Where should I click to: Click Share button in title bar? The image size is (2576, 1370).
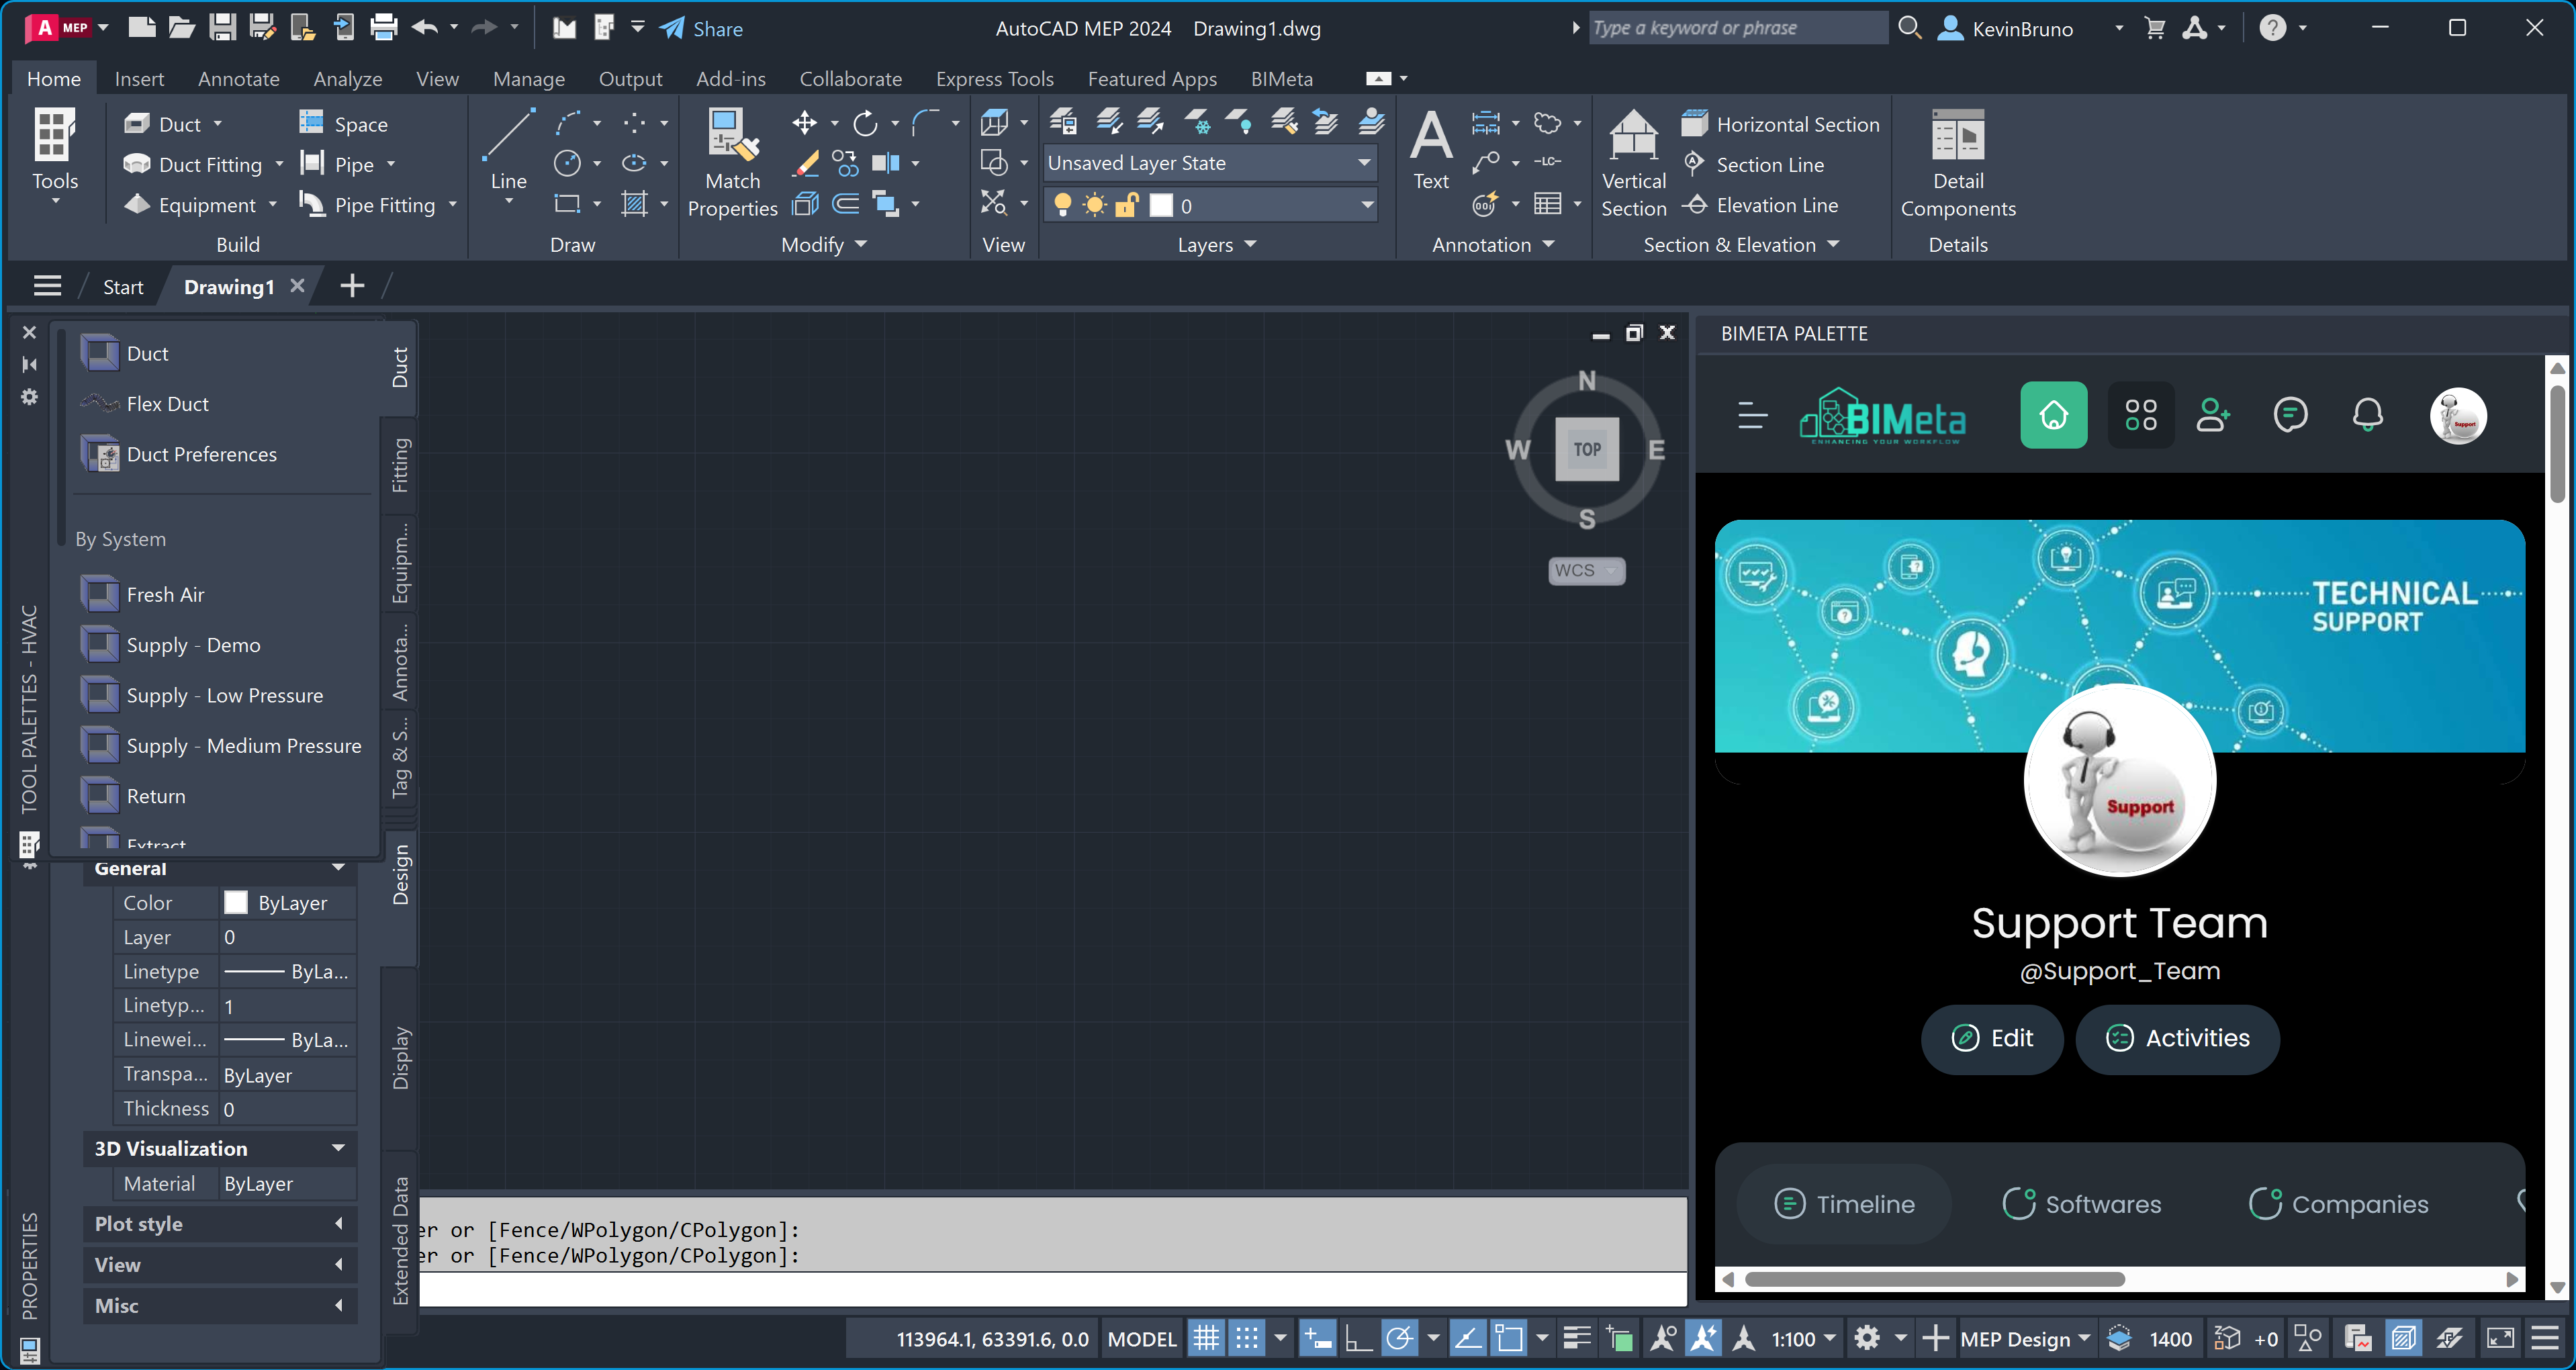coord(701,28)
